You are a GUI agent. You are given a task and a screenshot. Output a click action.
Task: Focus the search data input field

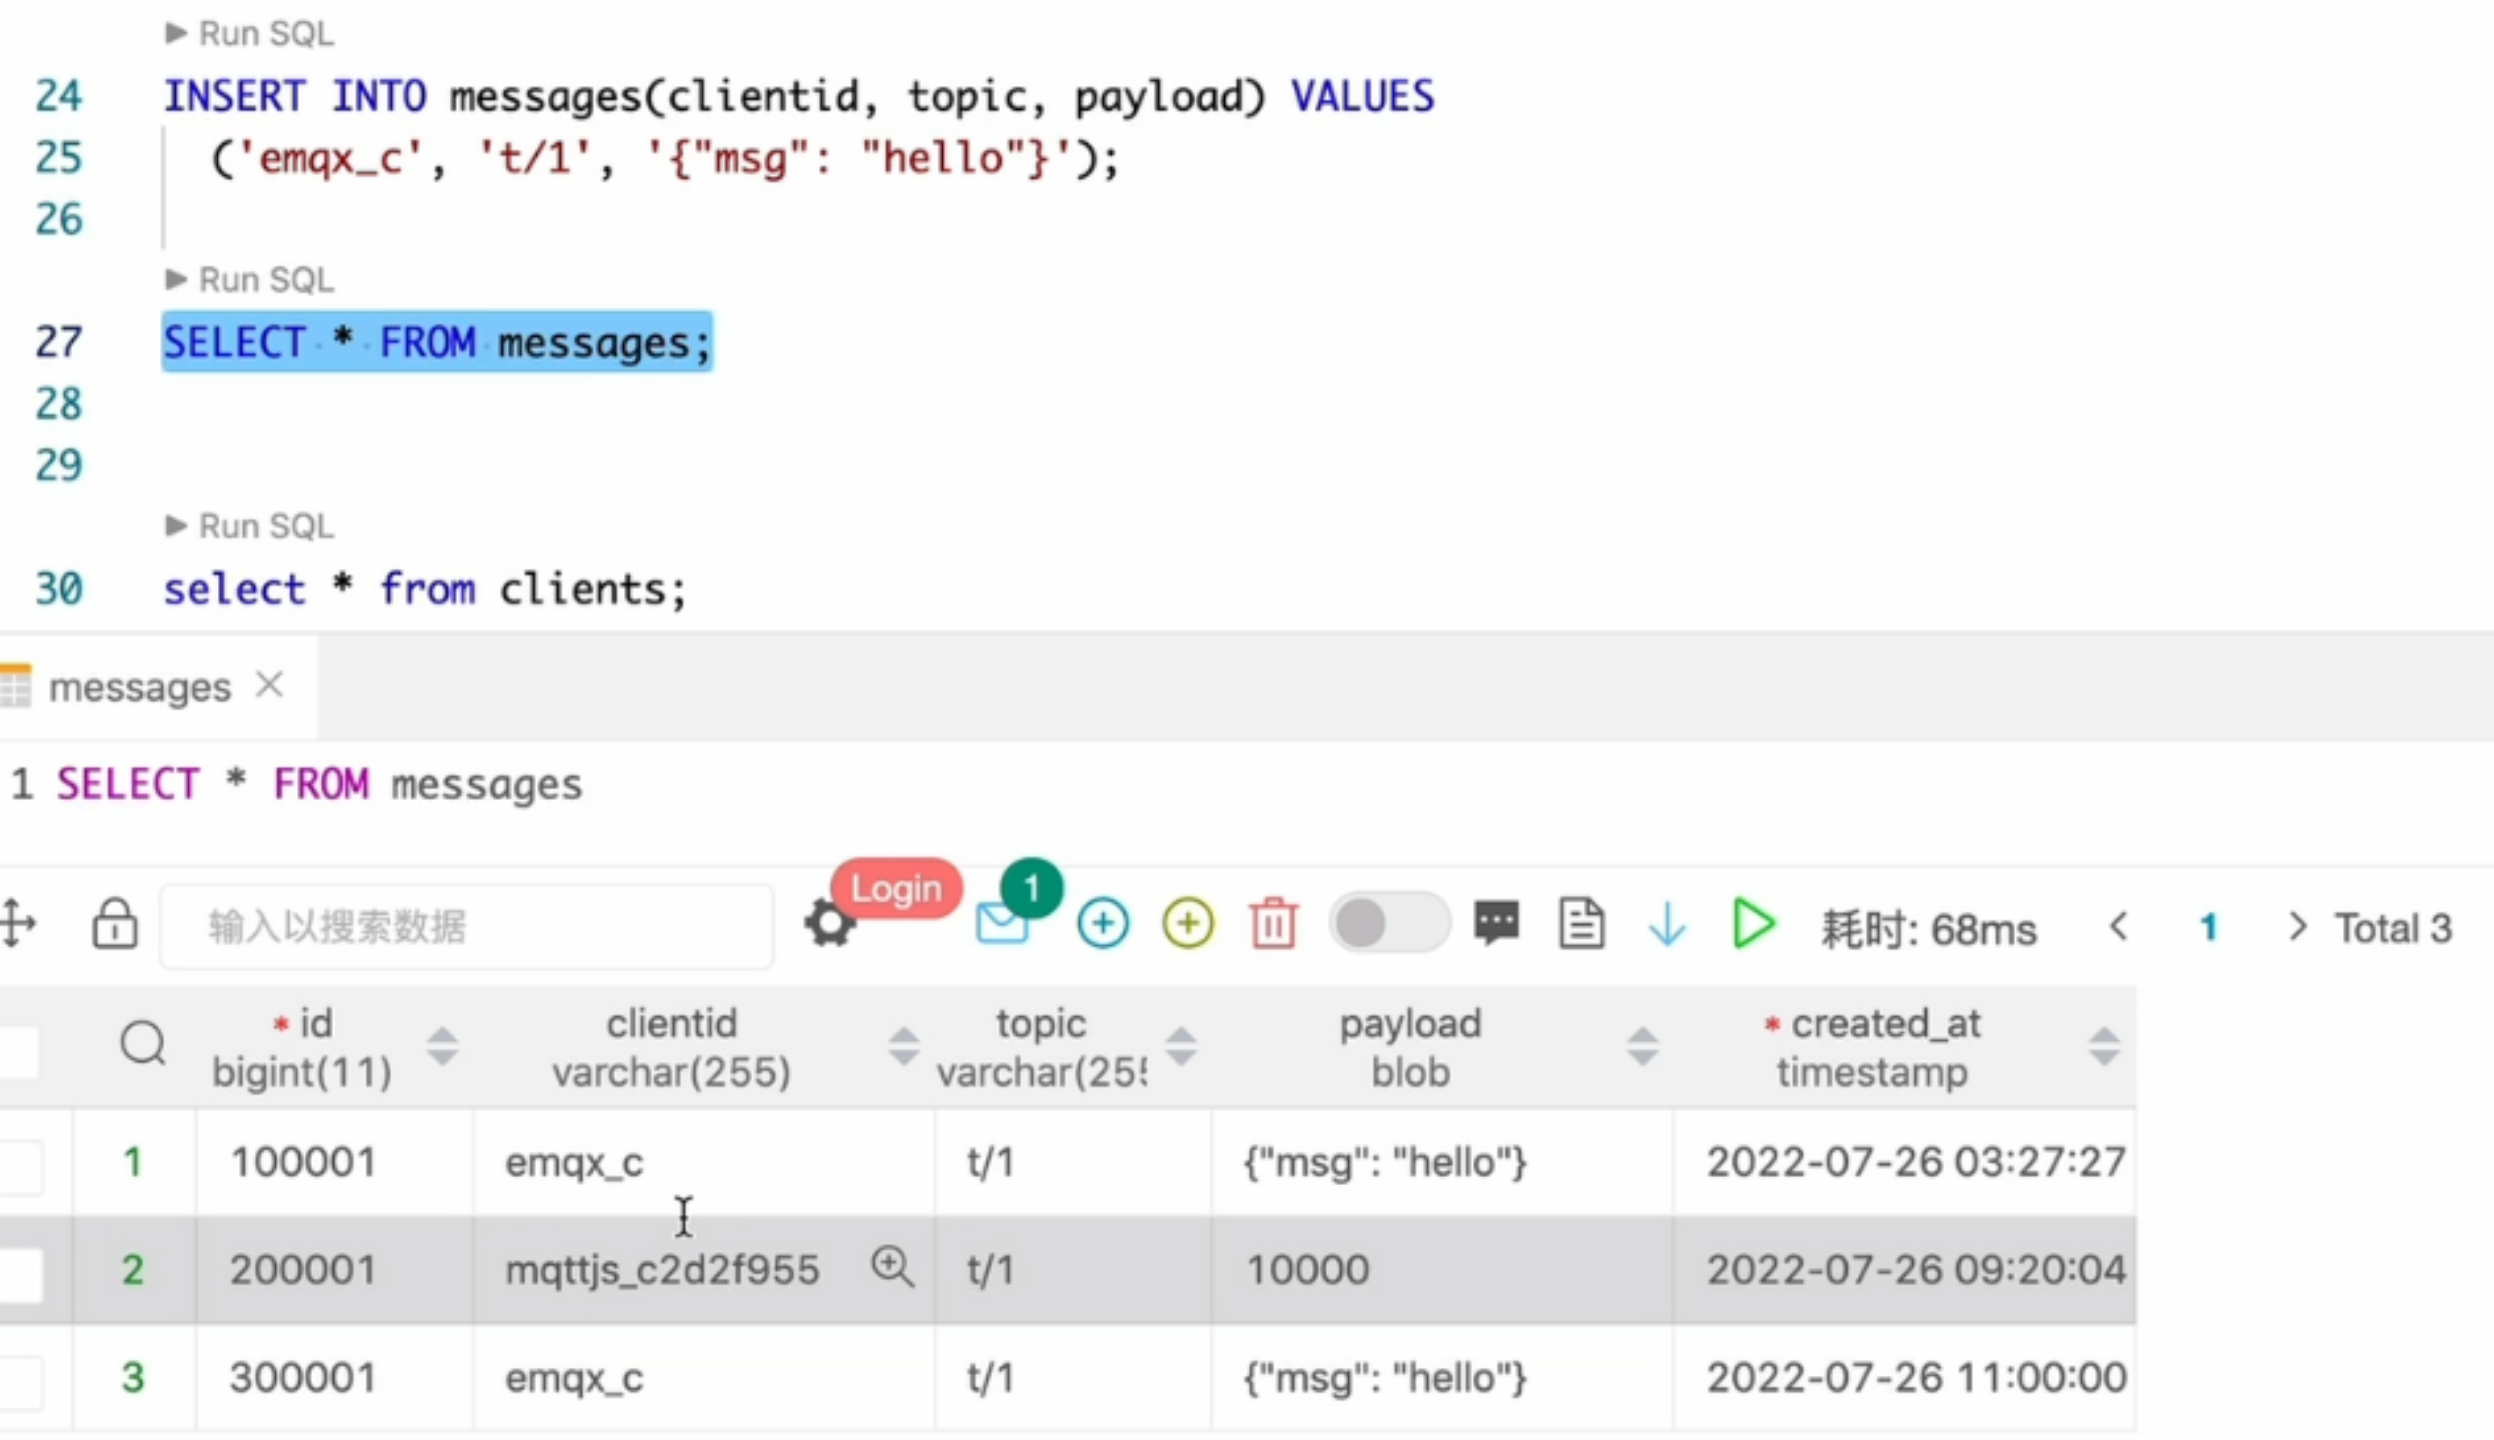pyautogui.click(x=466, y=927)
